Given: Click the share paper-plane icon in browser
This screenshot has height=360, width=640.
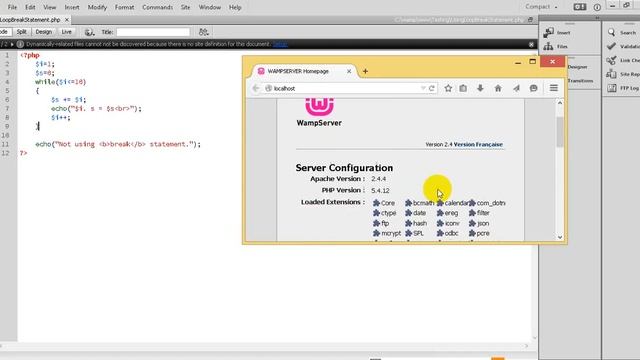Looking at the screenshot, I should (x=516, y=88).
